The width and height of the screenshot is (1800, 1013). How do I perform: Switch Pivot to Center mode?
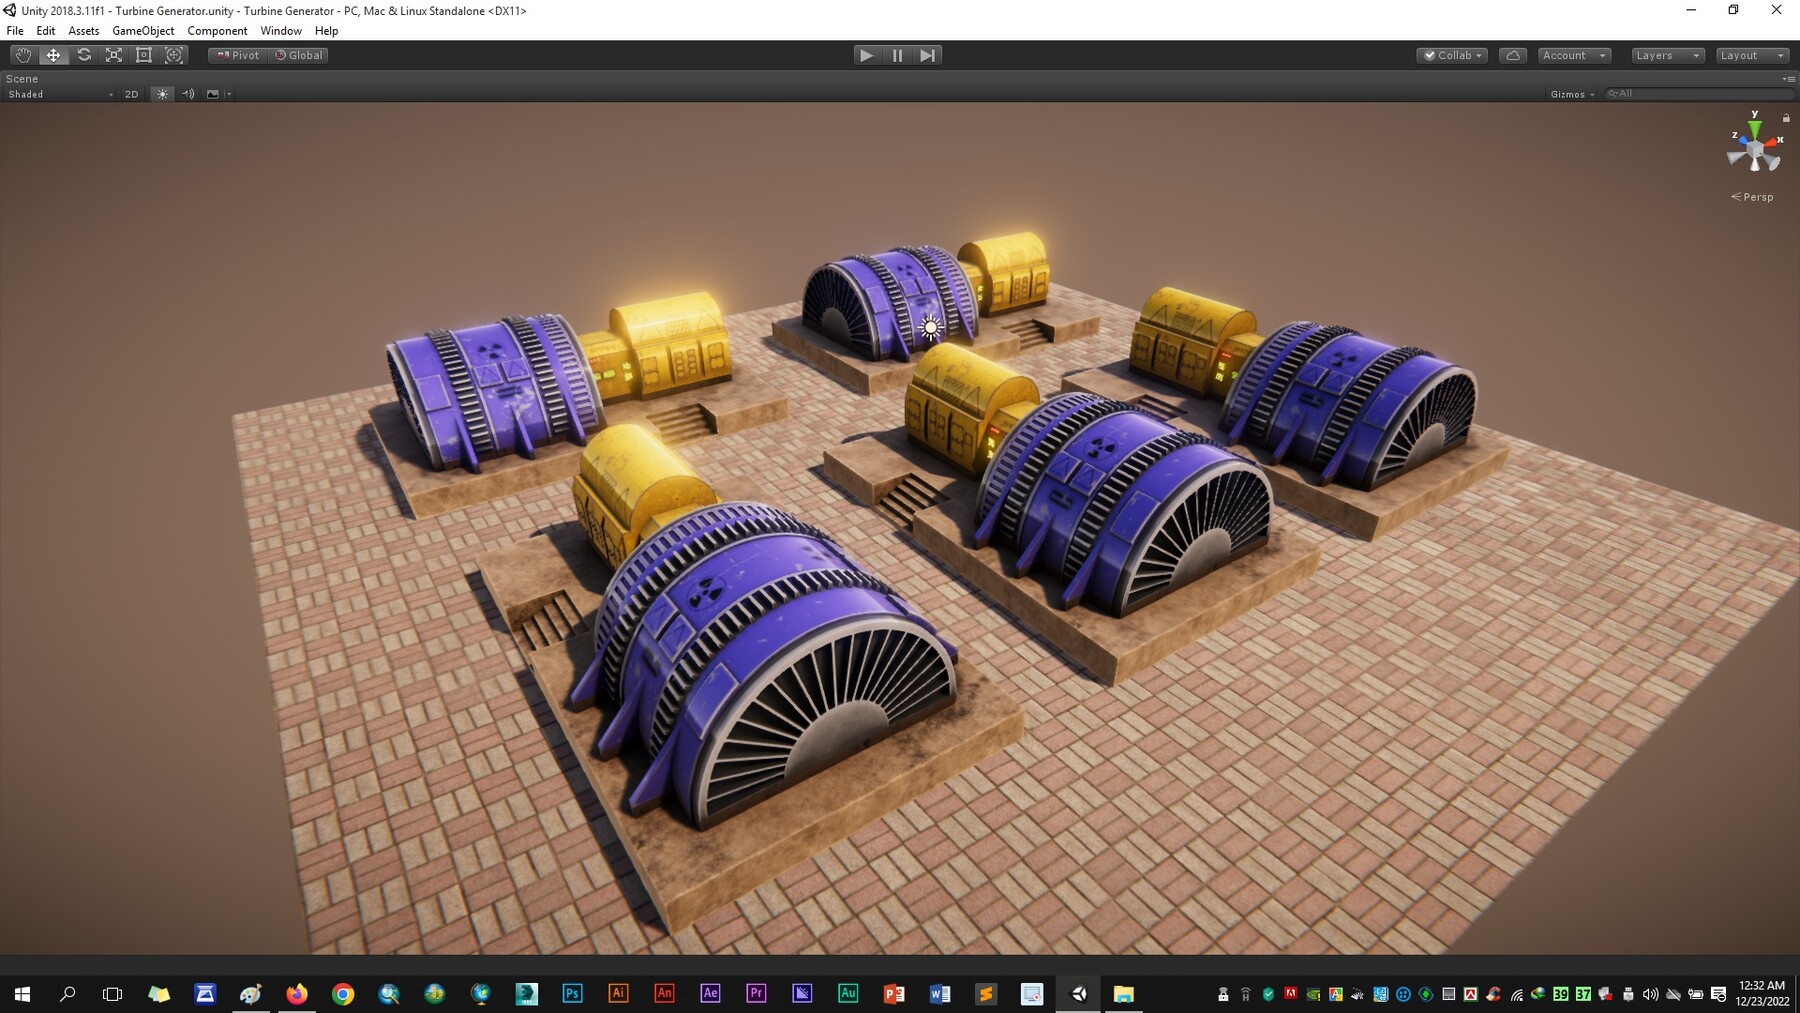point(237,55)
